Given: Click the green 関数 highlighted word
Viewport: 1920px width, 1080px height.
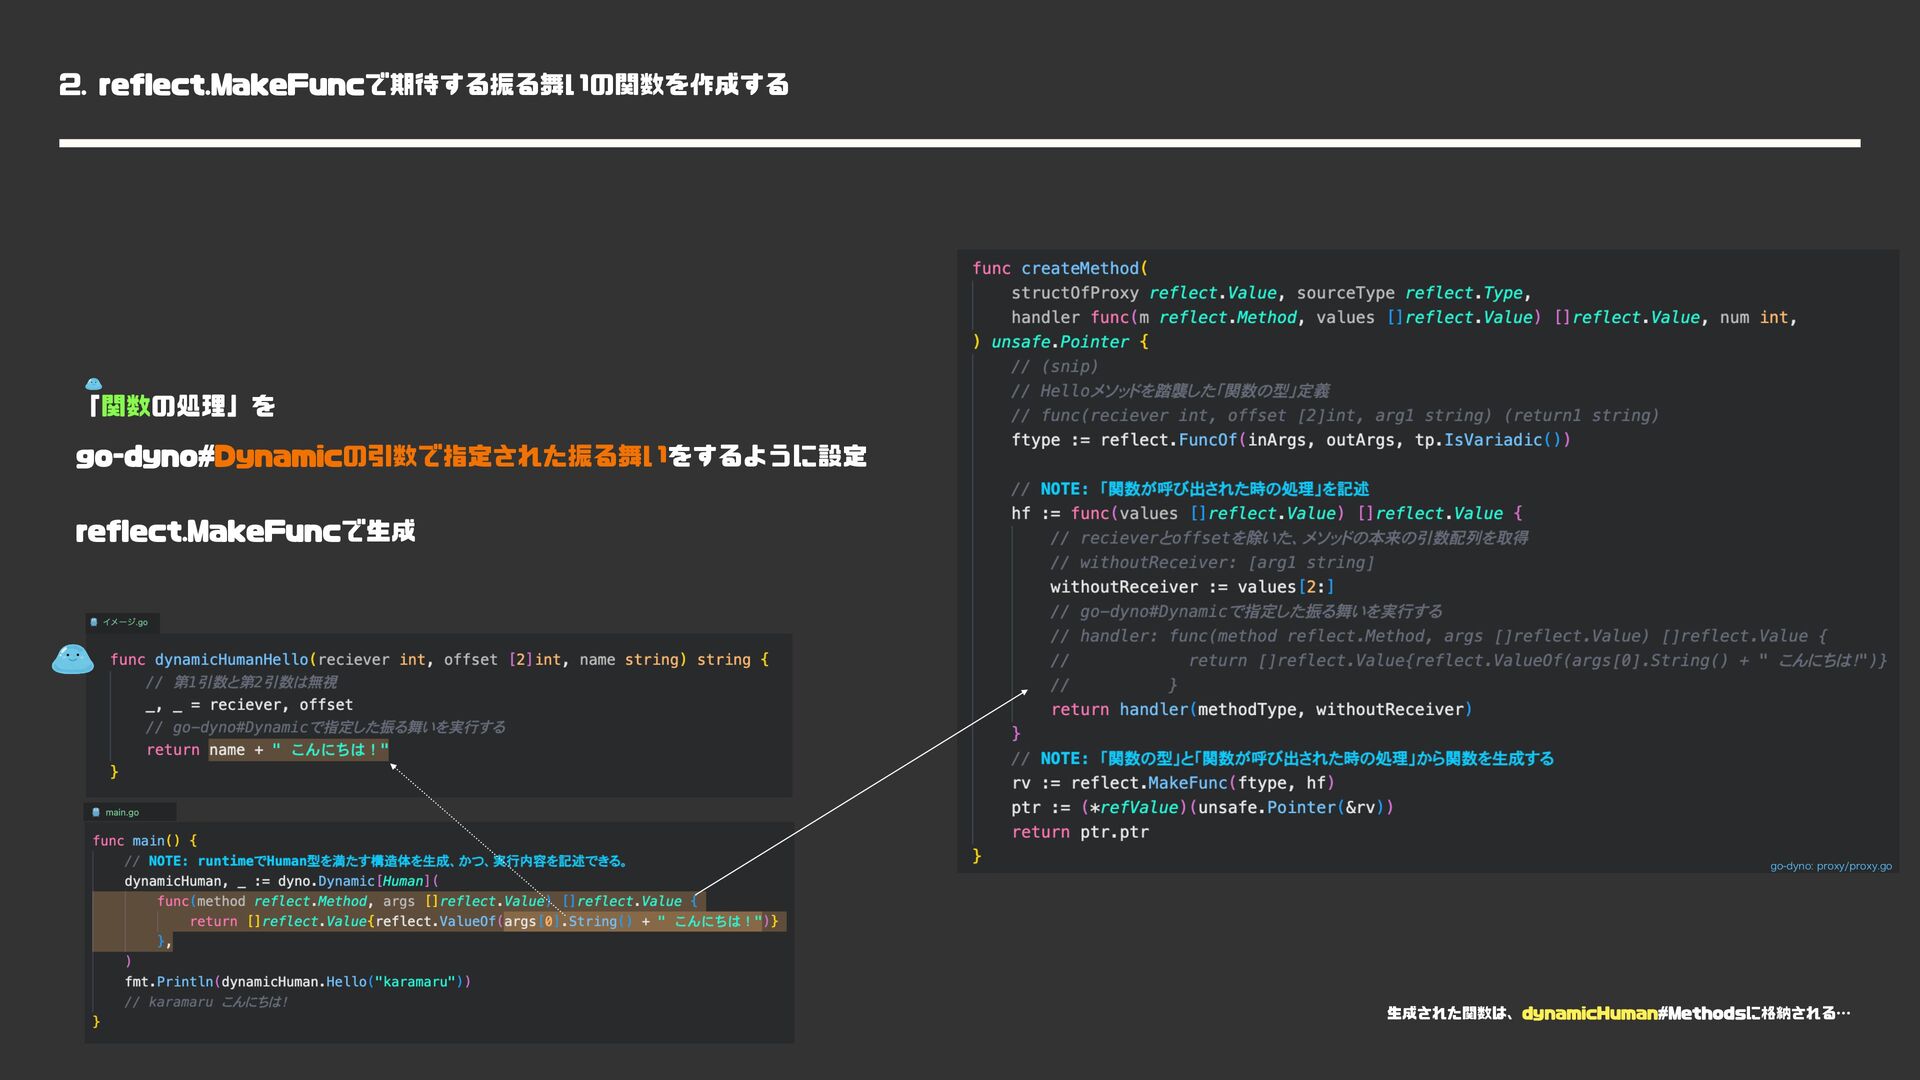Looking at the screenshot, I should pyautogui.click(x=125, y=406).
